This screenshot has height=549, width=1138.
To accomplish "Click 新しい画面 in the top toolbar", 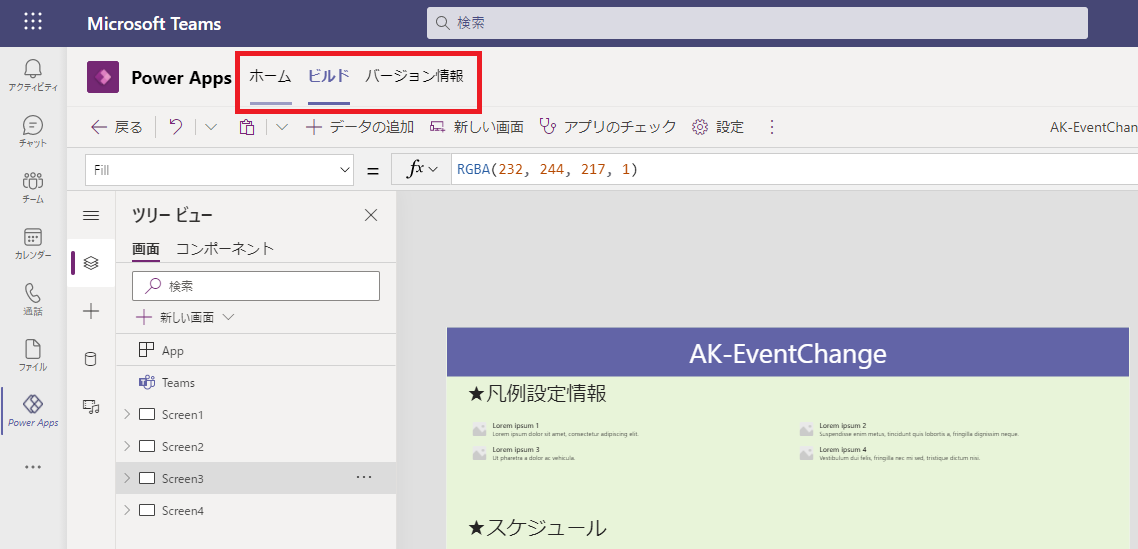I will (x=477, y=127).
